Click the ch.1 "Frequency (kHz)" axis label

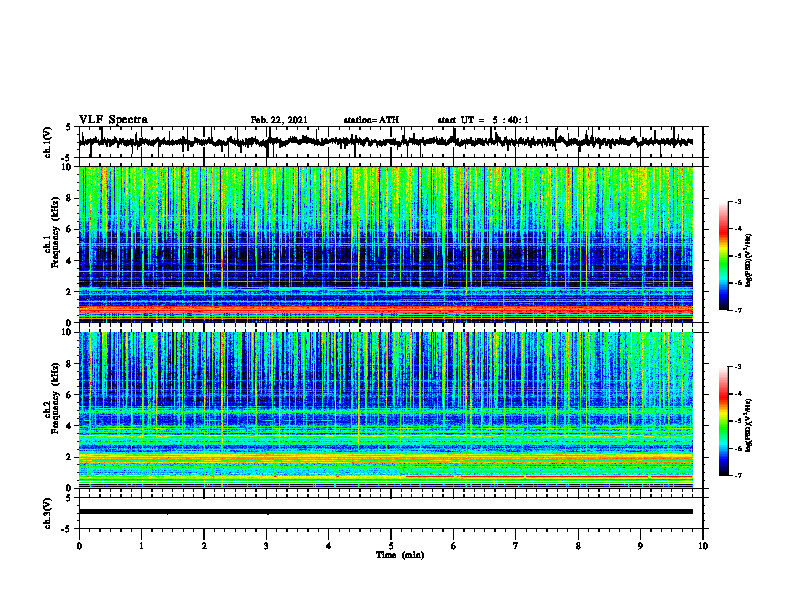pyautogui.click(x=56, y=232)
